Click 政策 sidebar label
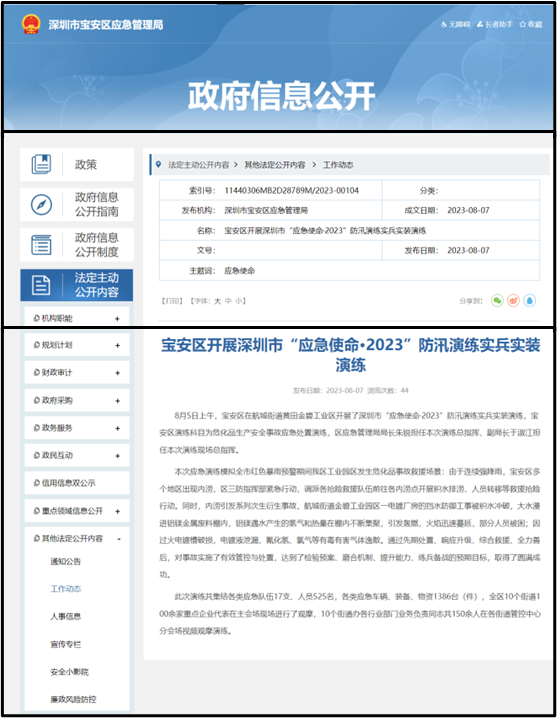 (86, 164)
